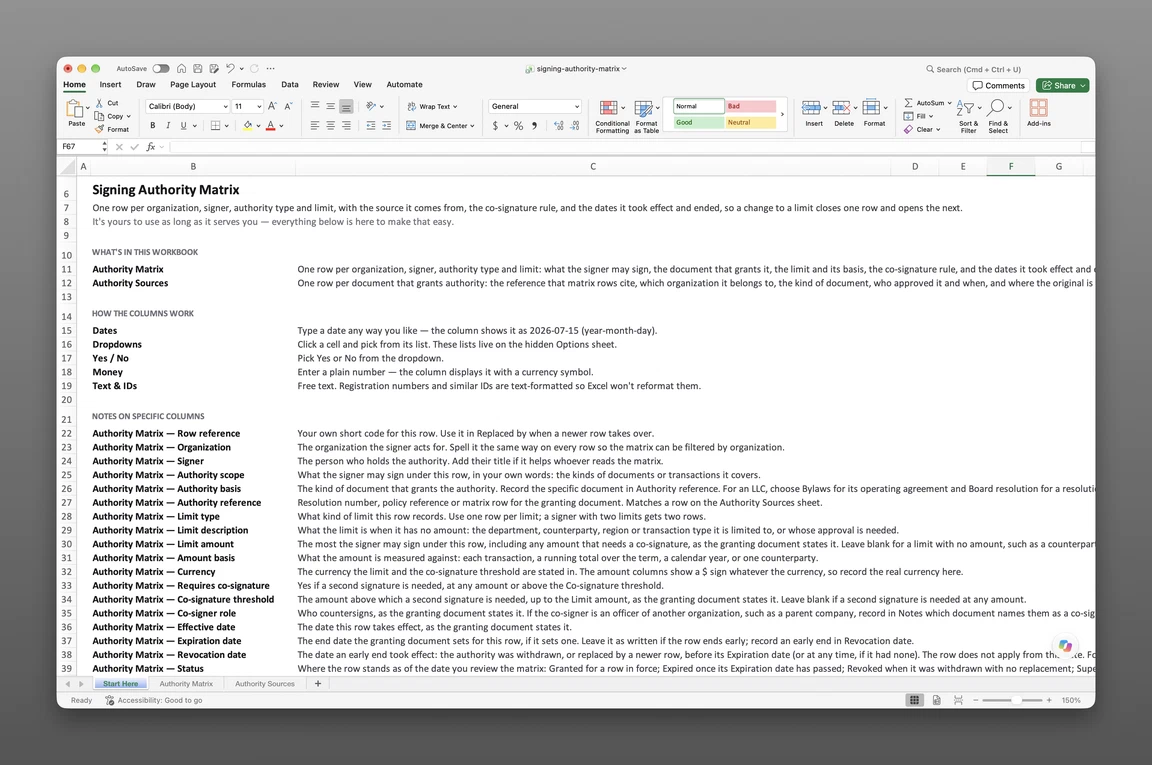The height and width of the screenshot is (765, 1152).
Task: Apply the Bad cell style
Action: [x=750, y=107]
